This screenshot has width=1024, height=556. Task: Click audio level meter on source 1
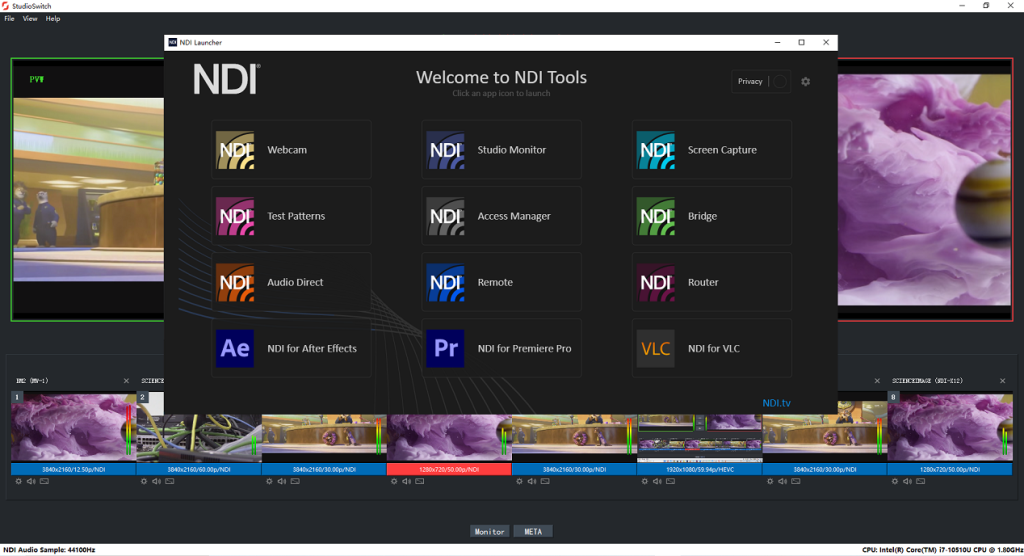tap(129, 430)
